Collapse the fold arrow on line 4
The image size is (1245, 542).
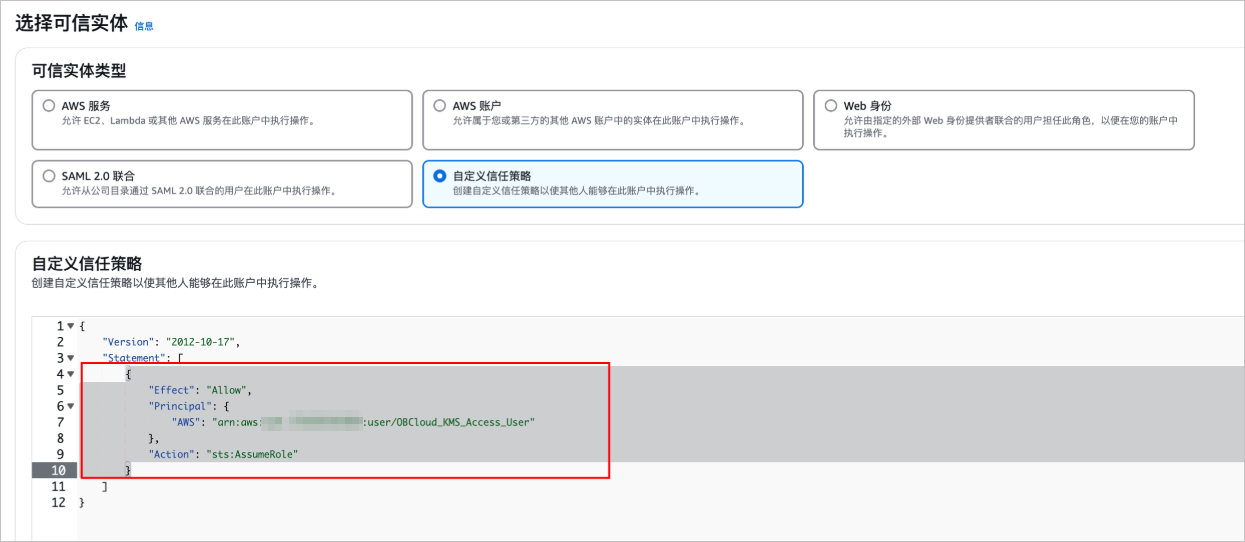tap(70, 374)
